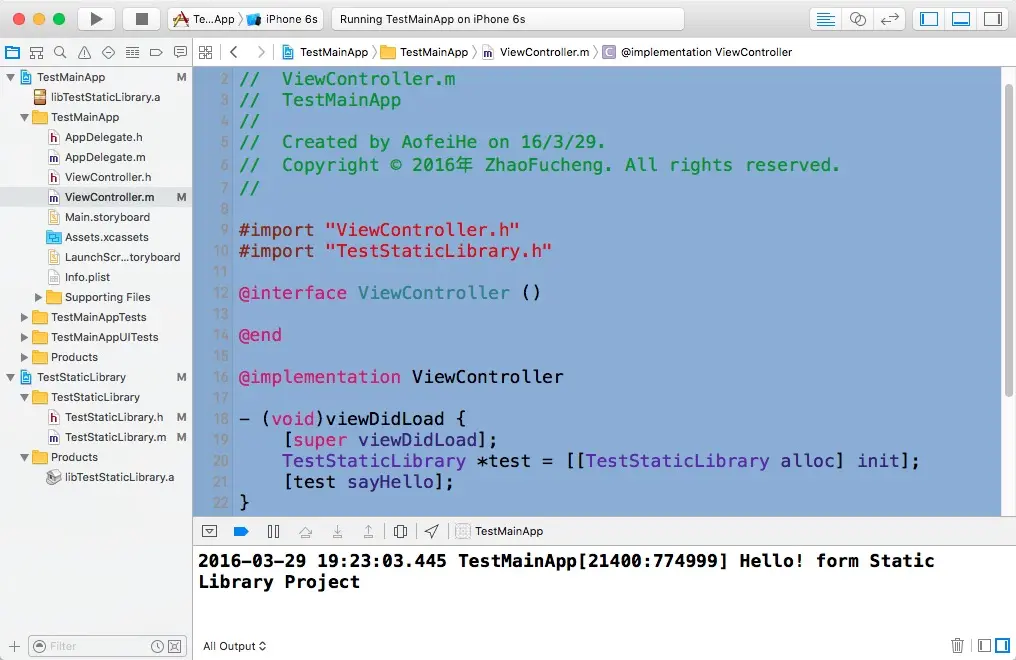Show the Assistant editor
This screenshot has height=660, width=1016.
pyautogui.click(x=857, y=19)
